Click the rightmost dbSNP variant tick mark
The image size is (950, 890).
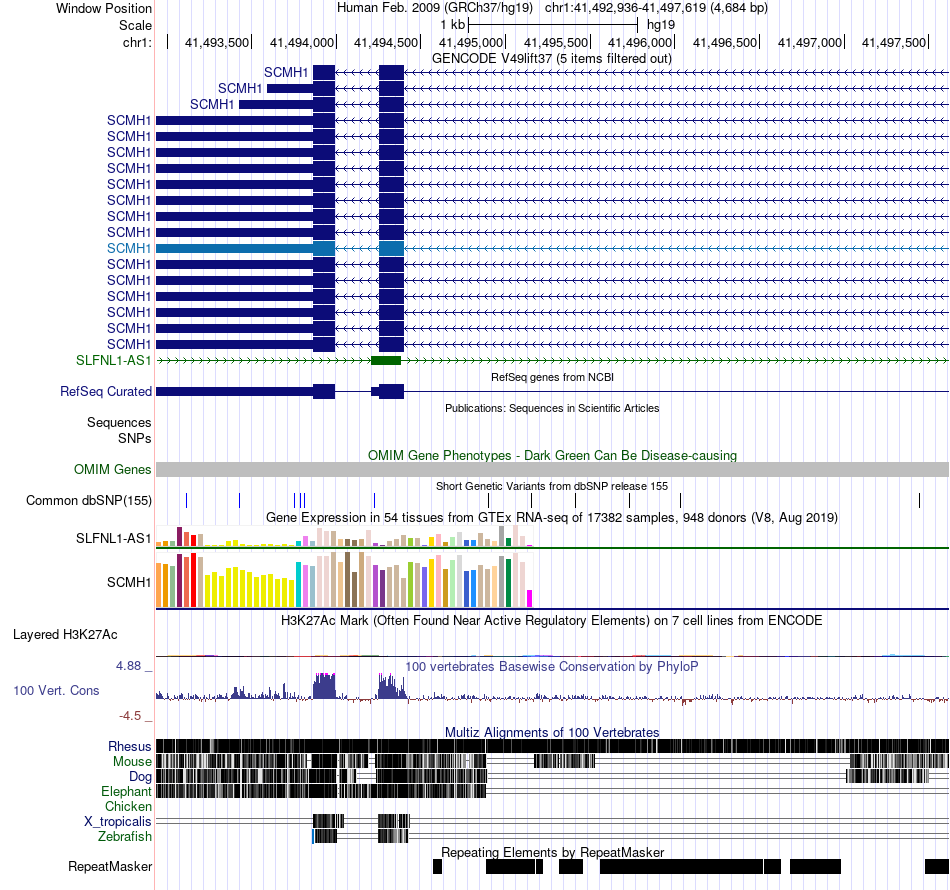pos(919,500)
